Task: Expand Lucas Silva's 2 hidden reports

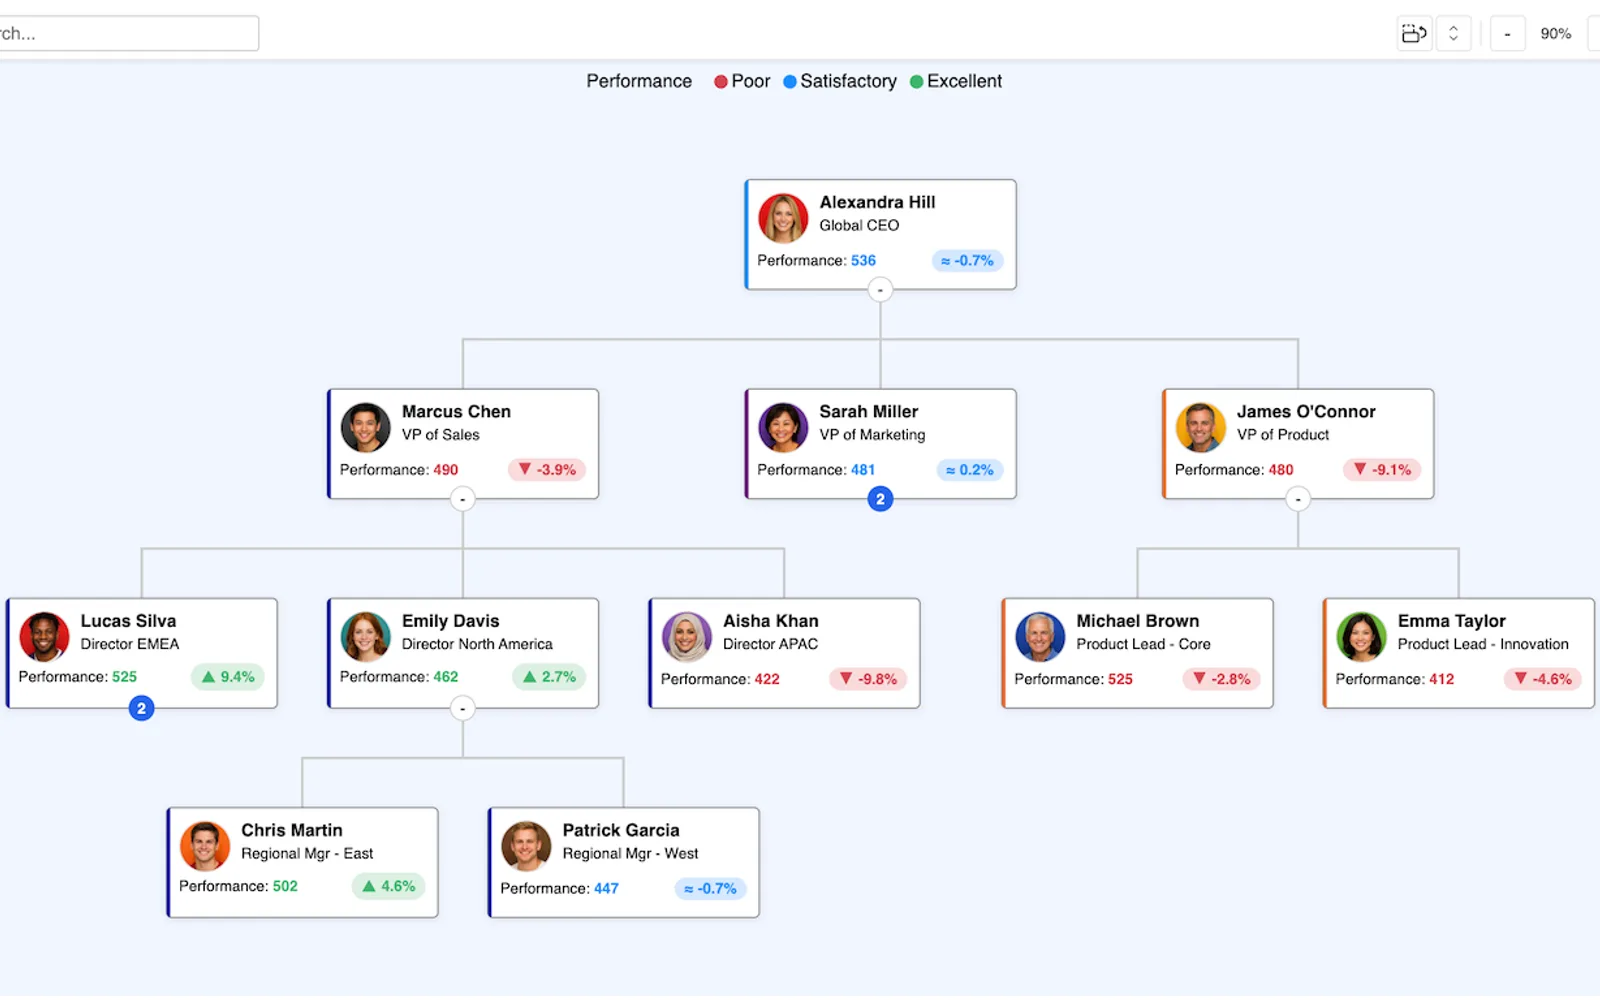Action: (141, 708)
